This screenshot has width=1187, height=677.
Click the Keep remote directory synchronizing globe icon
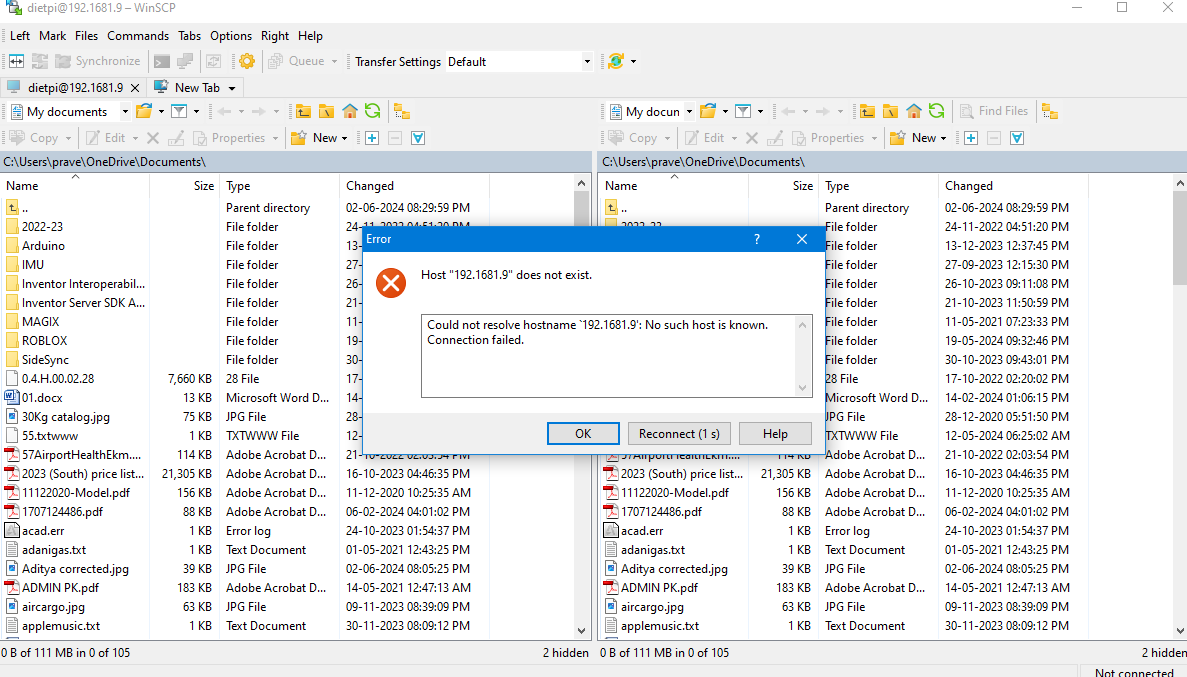click(616, 61)
